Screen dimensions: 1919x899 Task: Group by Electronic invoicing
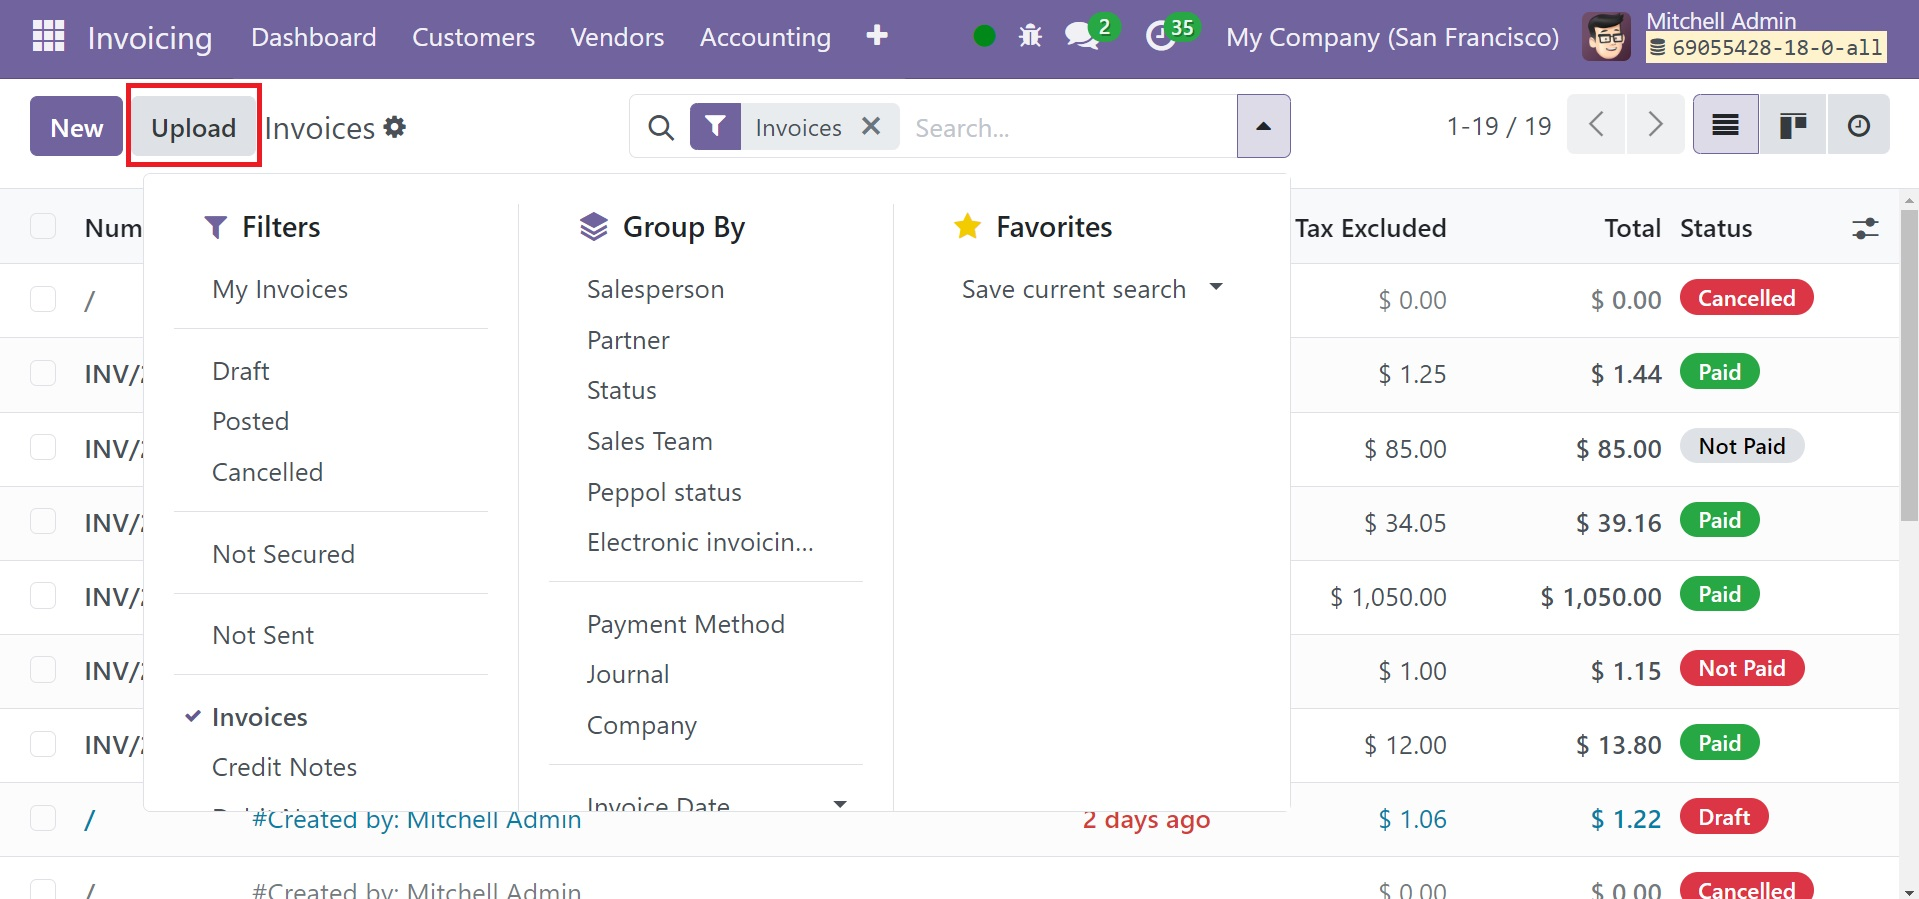(x=700, y=542)
